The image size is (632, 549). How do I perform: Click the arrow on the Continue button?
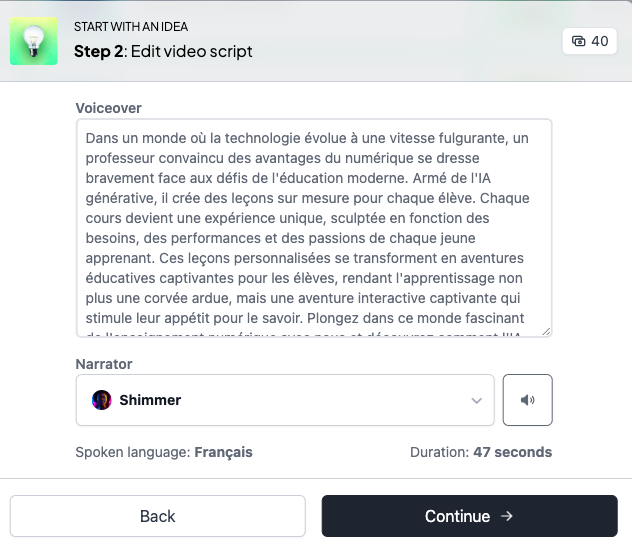coord(507,516)
